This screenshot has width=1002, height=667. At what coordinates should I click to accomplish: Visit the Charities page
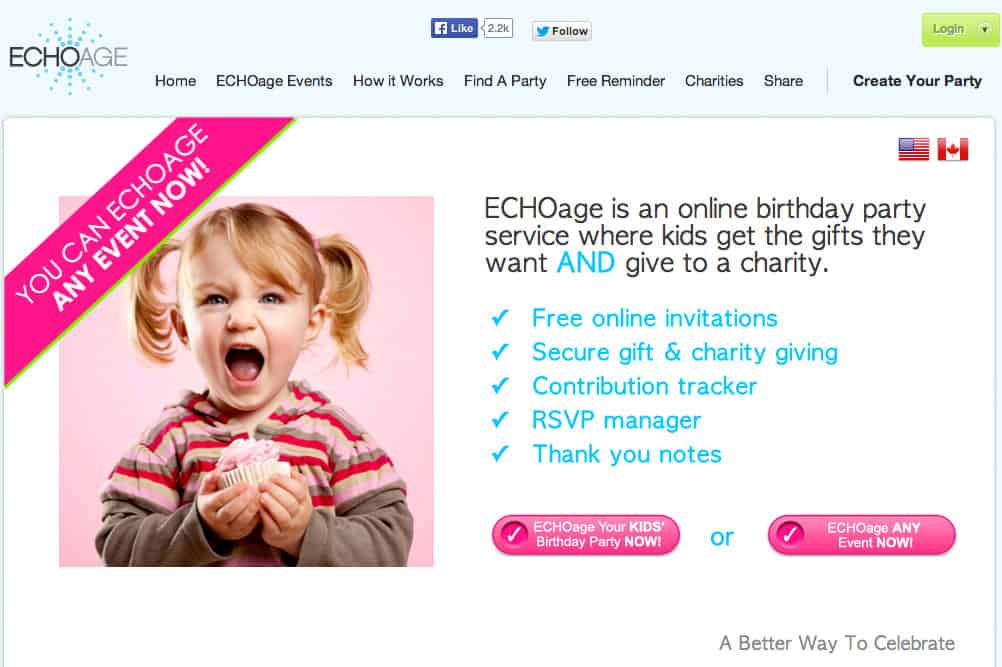pyautogui.click(x=714, y=81)
